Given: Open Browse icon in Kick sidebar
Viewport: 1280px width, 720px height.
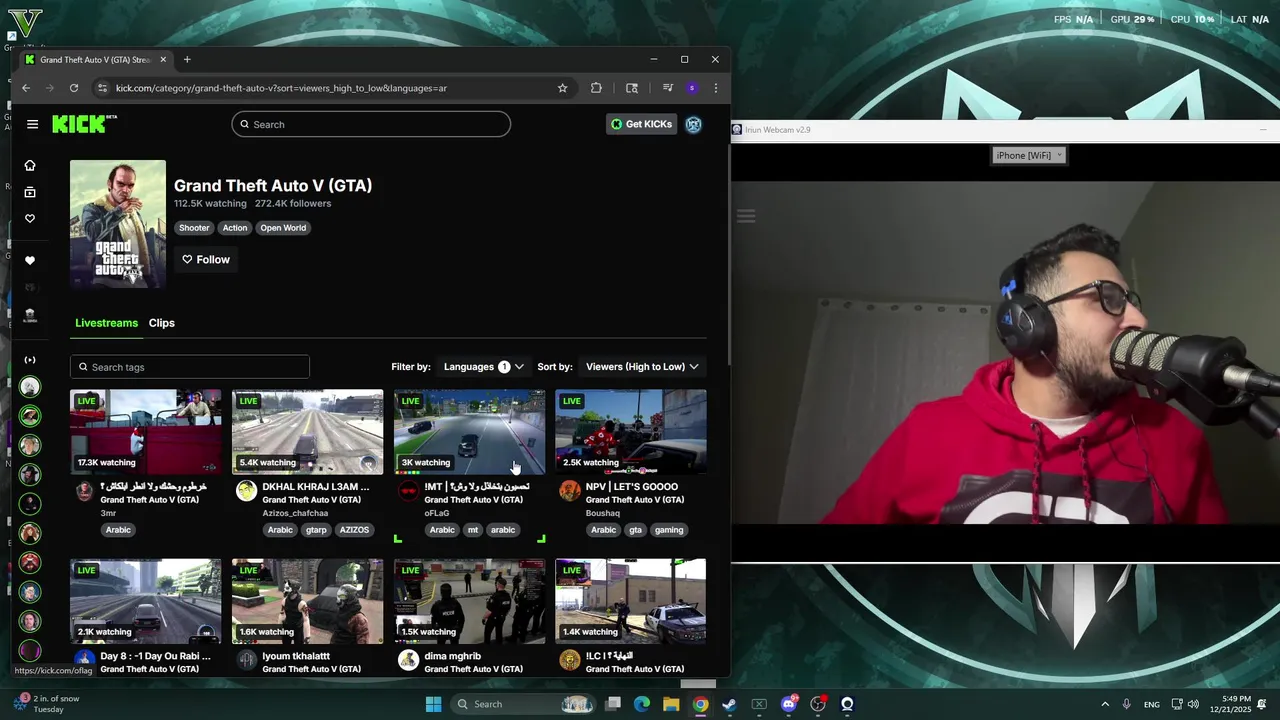Looking at the screenshot, I should pyautogui.click(x=30, y=192).
